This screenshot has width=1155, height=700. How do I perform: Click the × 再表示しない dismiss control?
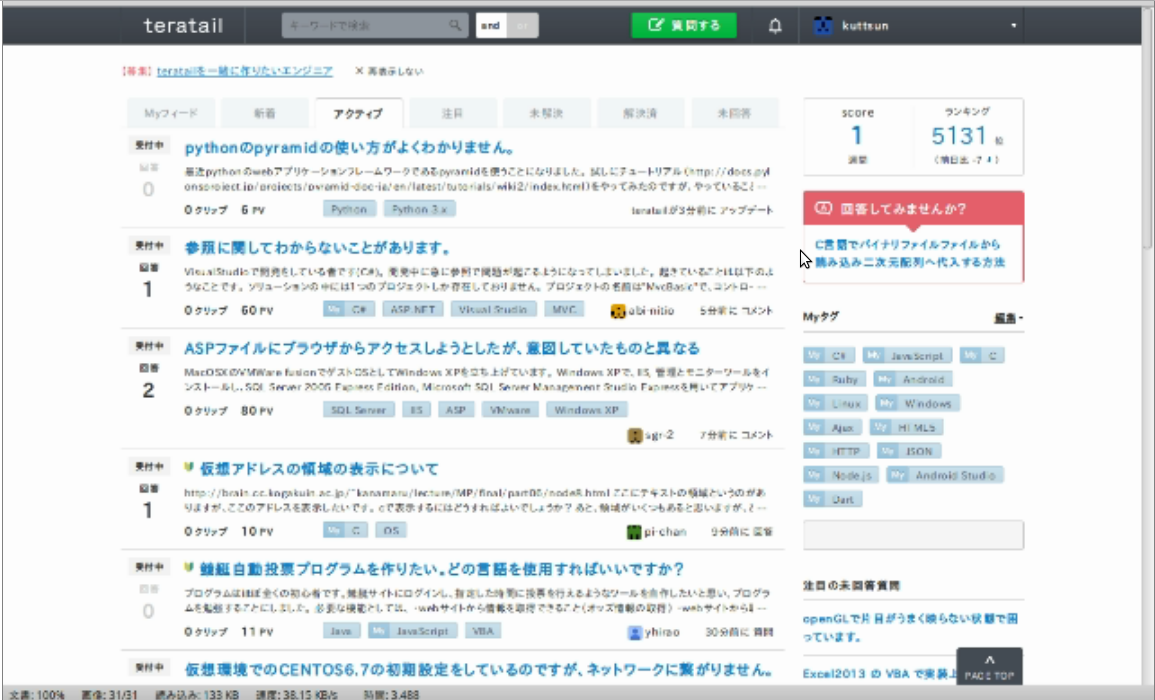tap(389, 71)
